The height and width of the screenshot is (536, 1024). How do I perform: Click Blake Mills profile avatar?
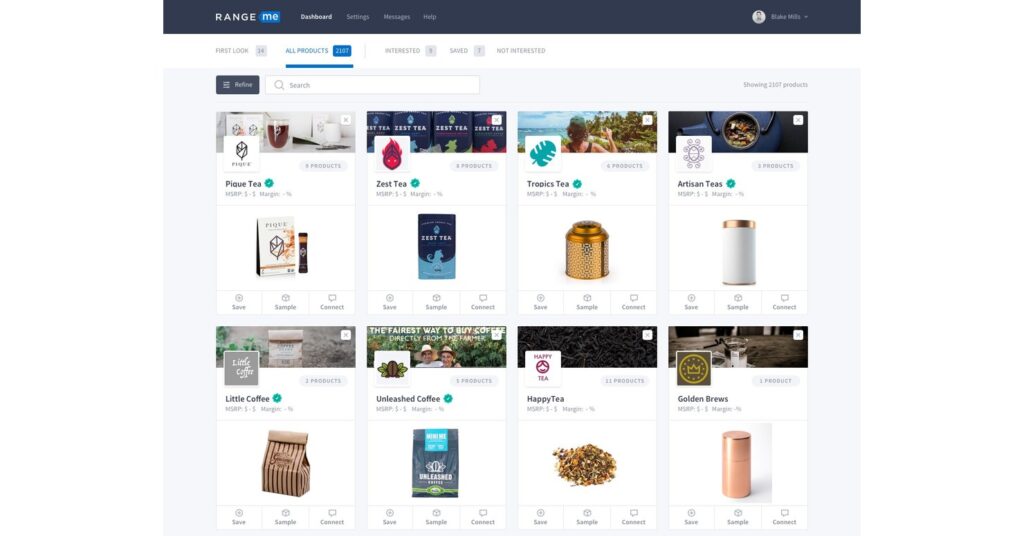[x=758, y=17]
